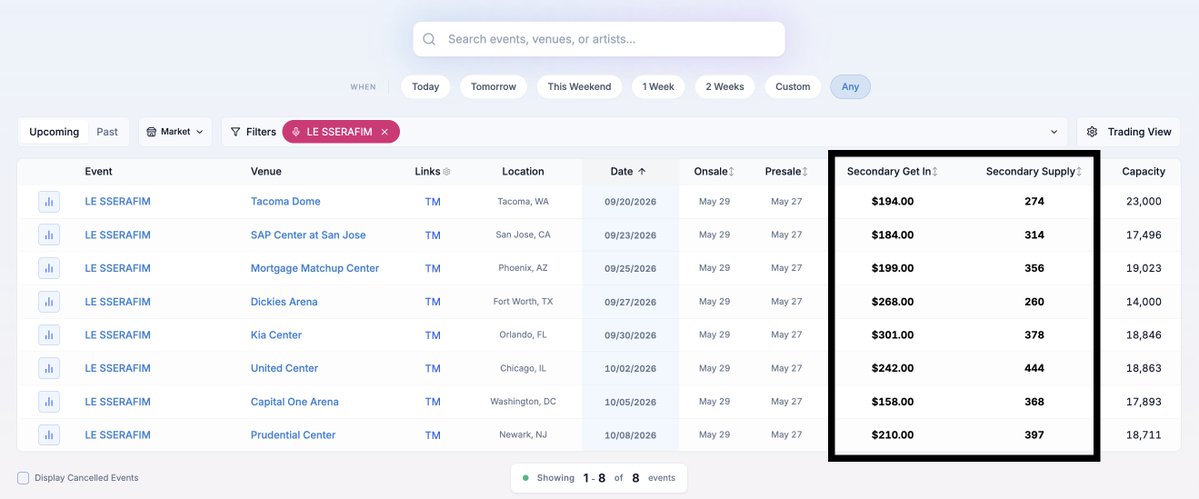Switch to the Past tab
Viewport: 1199px width, 499px height.
tap(107, 132)
